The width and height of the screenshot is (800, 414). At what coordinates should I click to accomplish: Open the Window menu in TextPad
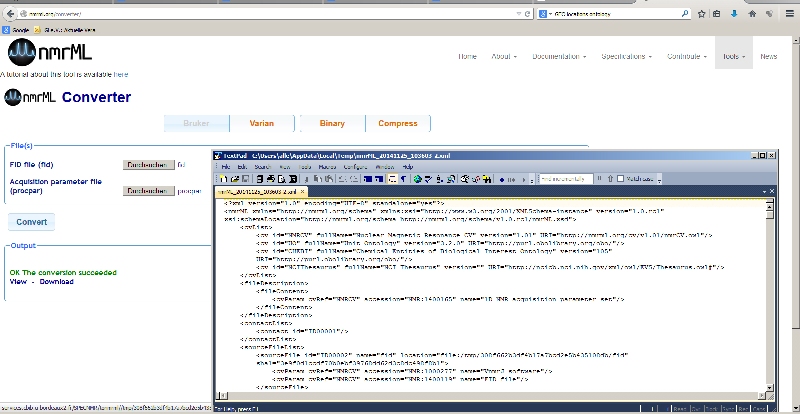pos(385,167)
